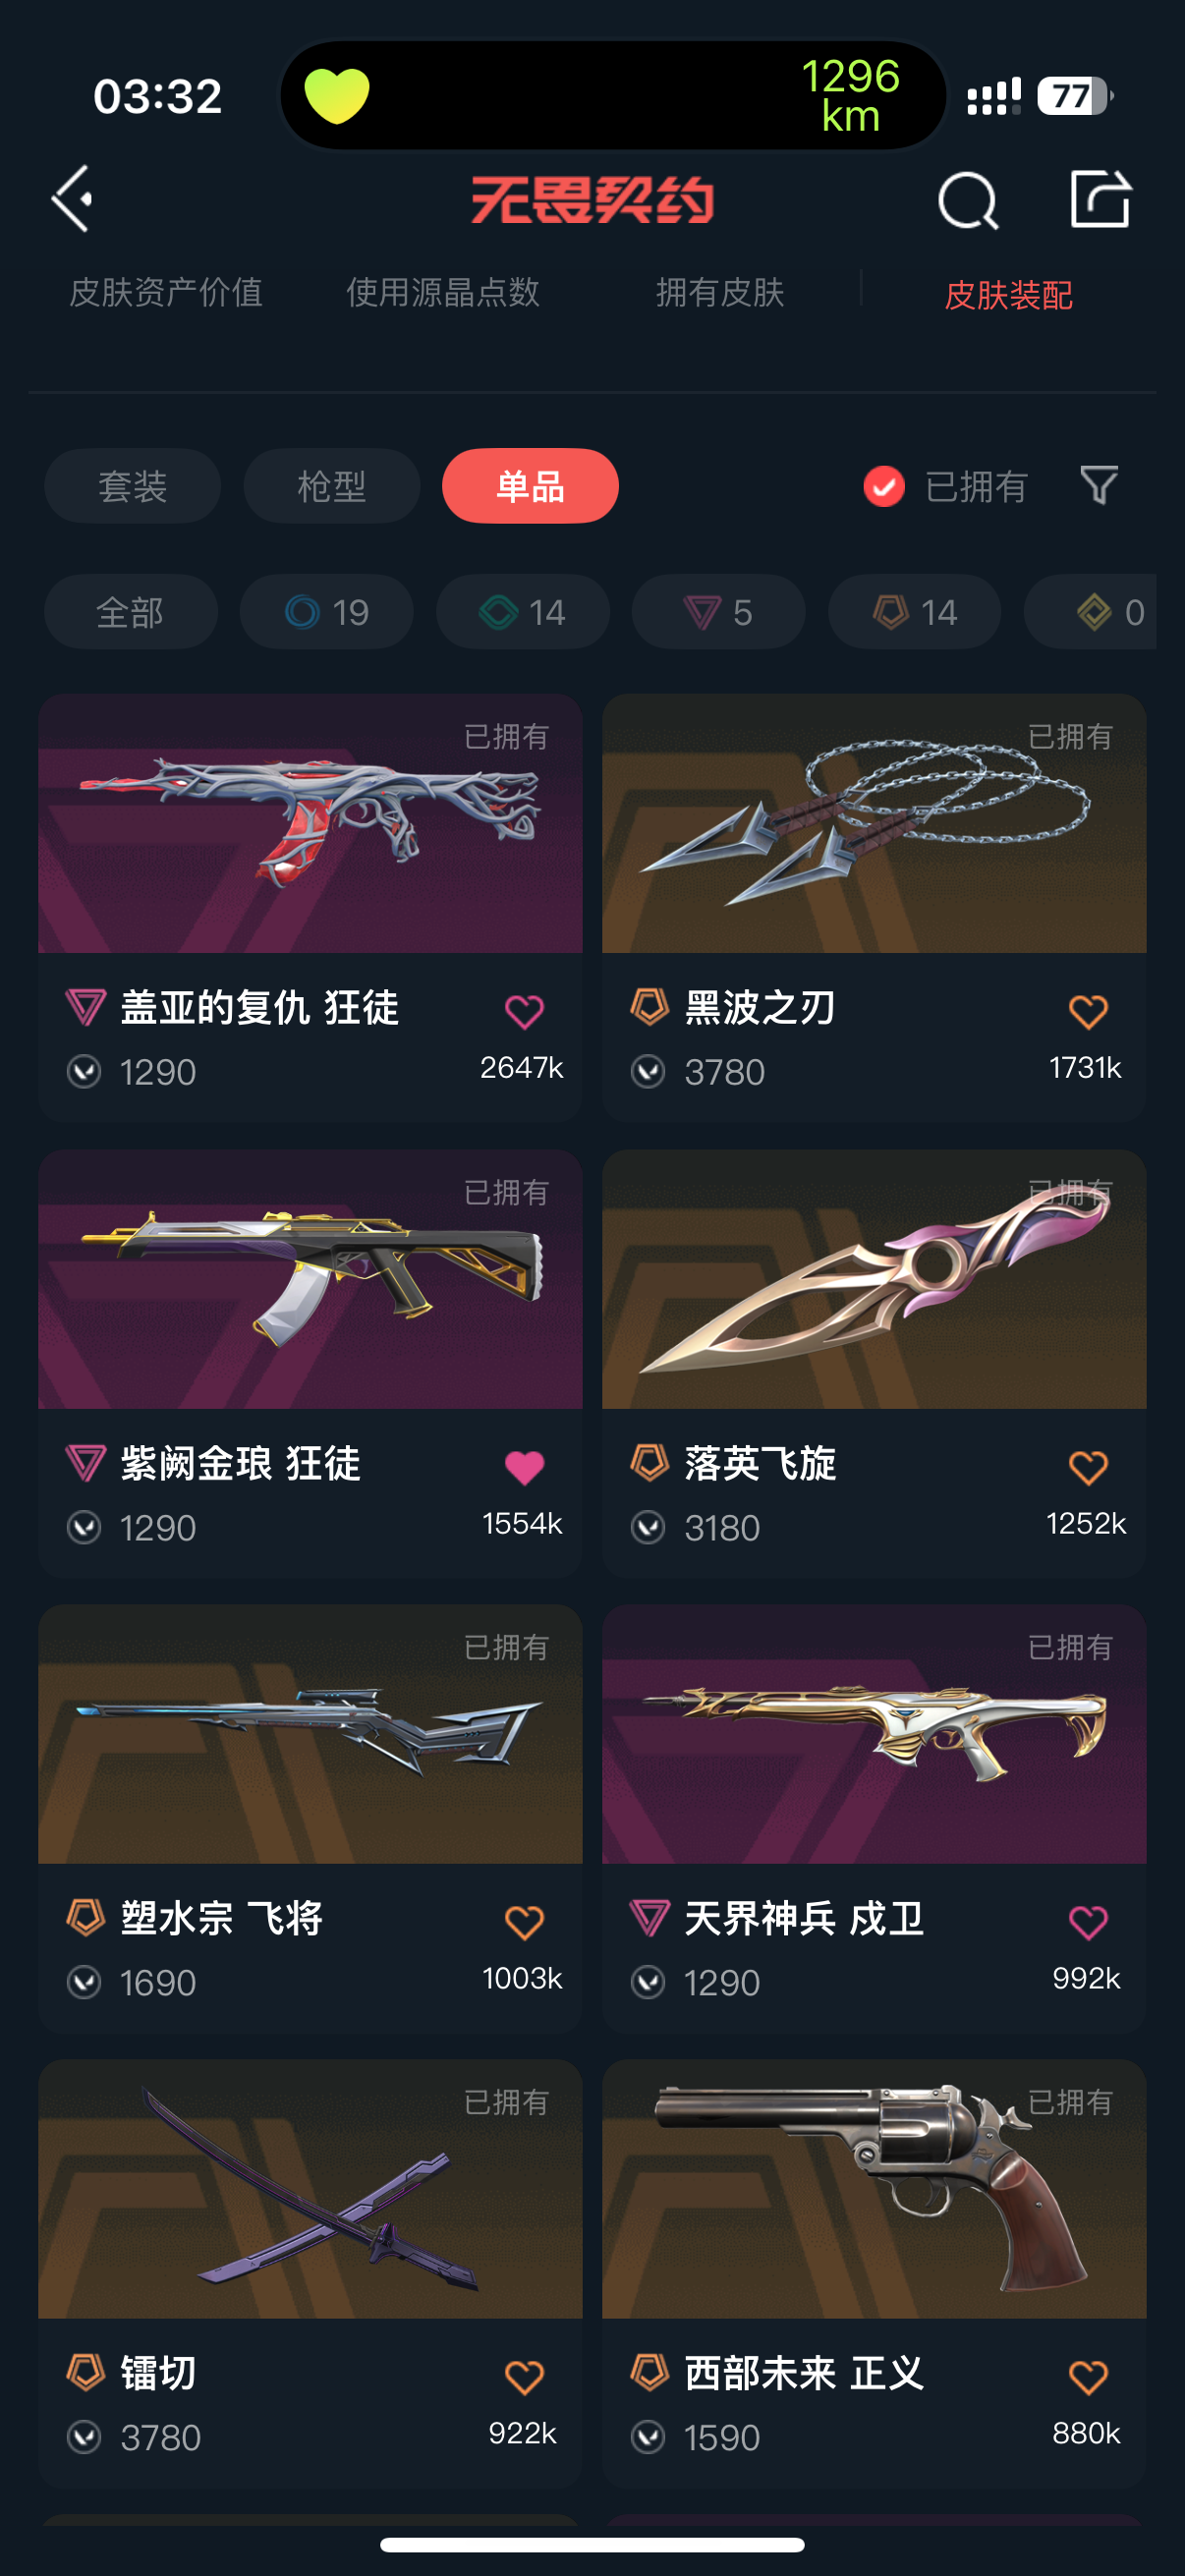Tap the green heart health widget
The height and width of the screenshot is (2576, 1185).
(x=337, y=96)
